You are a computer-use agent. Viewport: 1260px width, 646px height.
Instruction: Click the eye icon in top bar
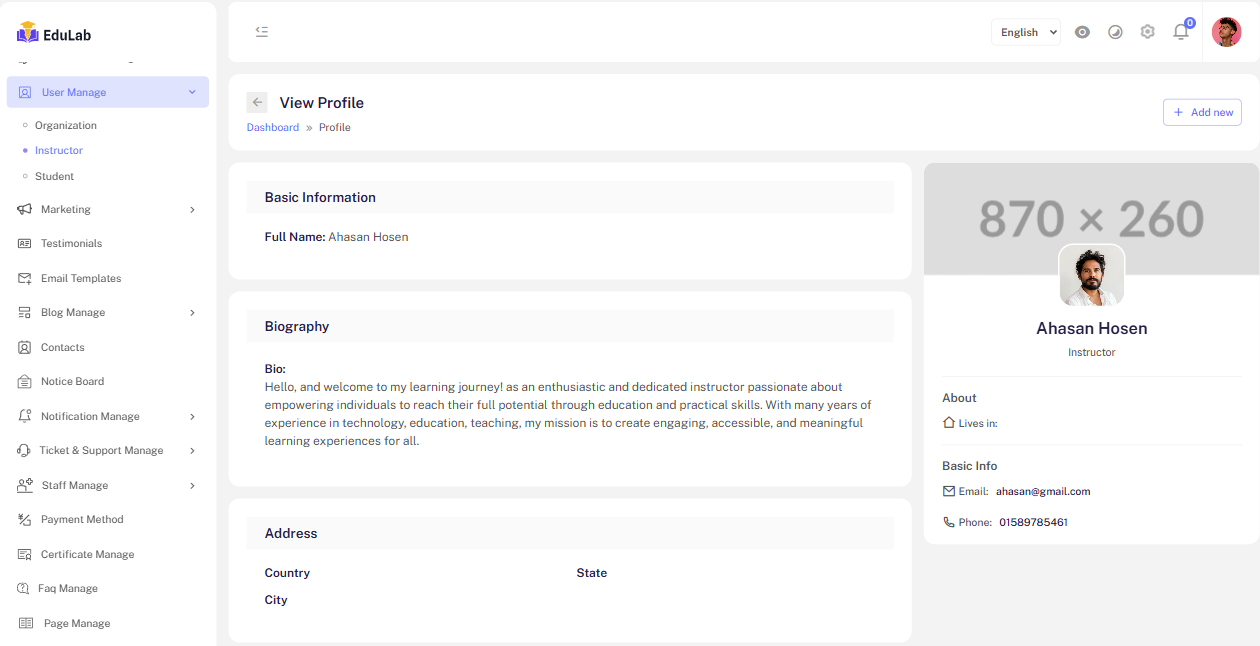pos(1082,32)
